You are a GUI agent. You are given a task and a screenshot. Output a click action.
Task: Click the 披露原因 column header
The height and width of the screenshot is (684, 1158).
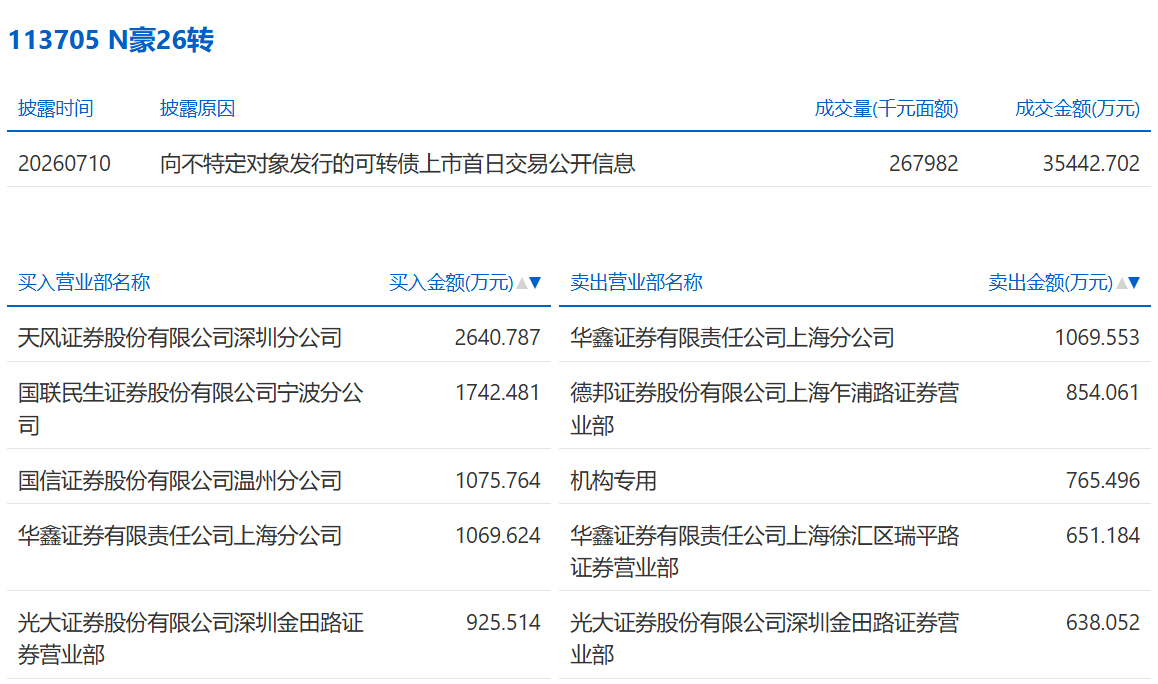click(197, 109)
